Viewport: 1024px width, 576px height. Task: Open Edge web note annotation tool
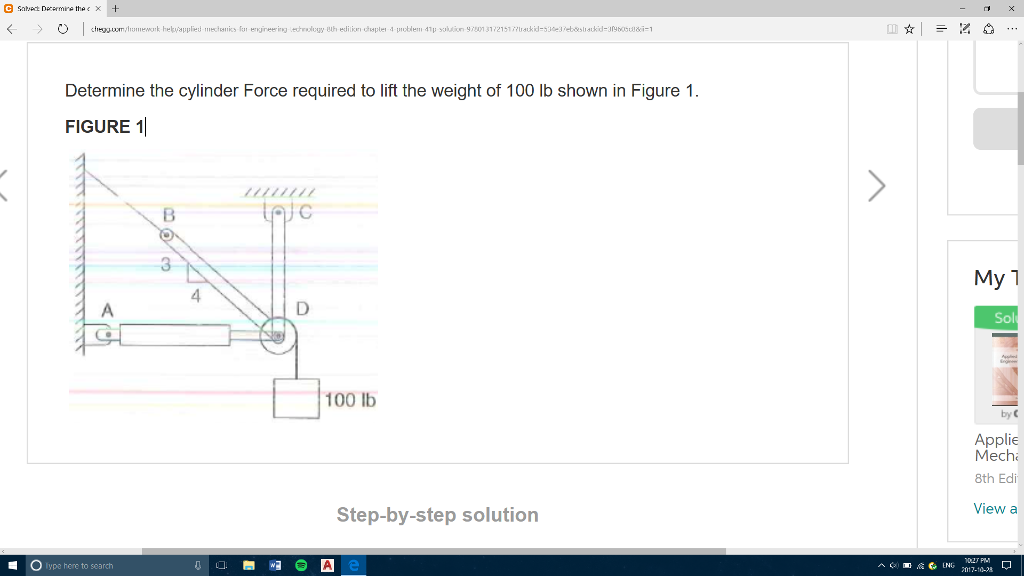[x=965, y=29]
